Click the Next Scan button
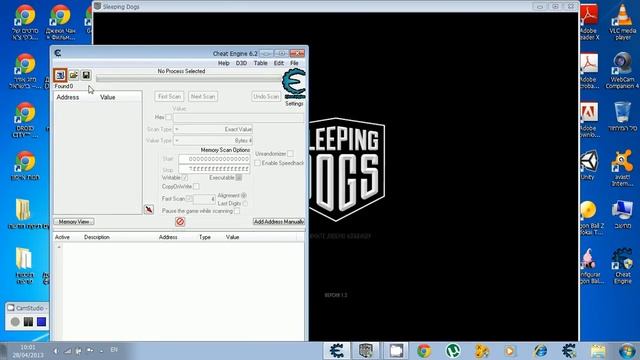 tap(203, 97)
